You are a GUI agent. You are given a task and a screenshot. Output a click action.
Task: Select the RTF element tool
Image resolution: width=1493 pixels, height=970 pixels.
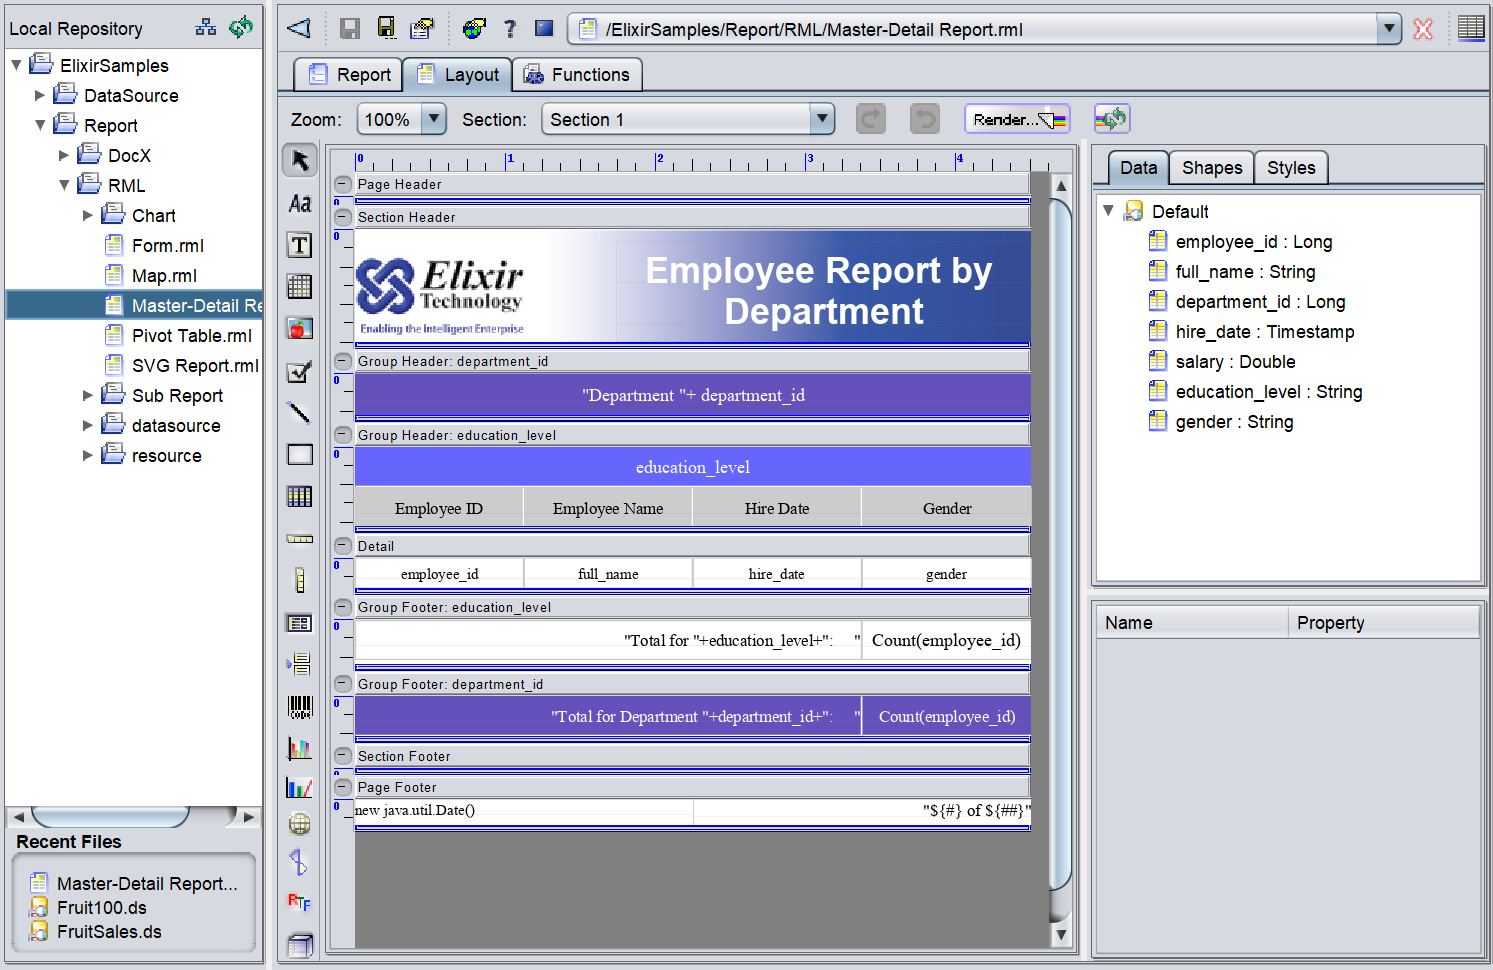(x=299, y=902)
